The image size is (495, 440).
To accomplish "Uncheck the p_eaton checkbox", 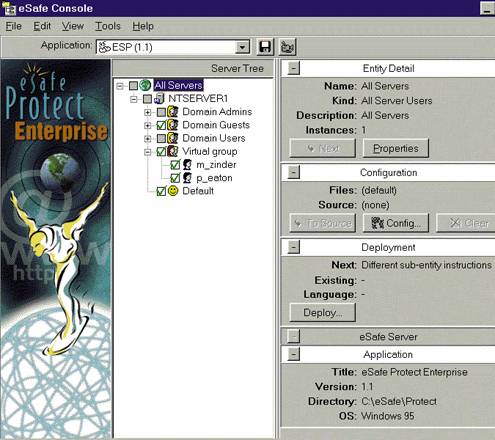I will click(175, 178).
